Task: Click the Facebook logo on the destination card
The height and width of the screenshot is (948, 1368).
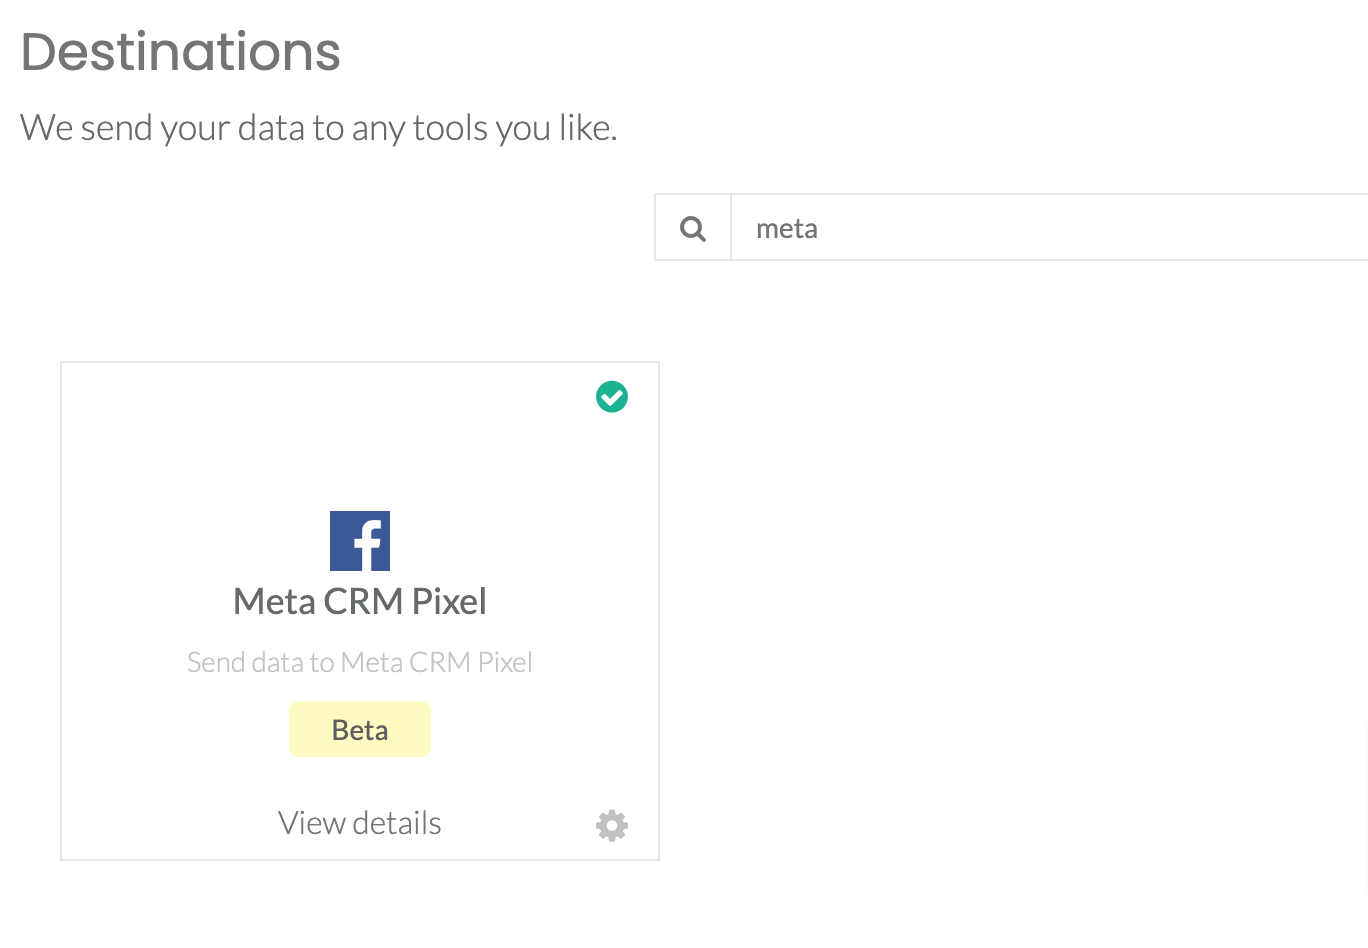Action: point(360,539)
